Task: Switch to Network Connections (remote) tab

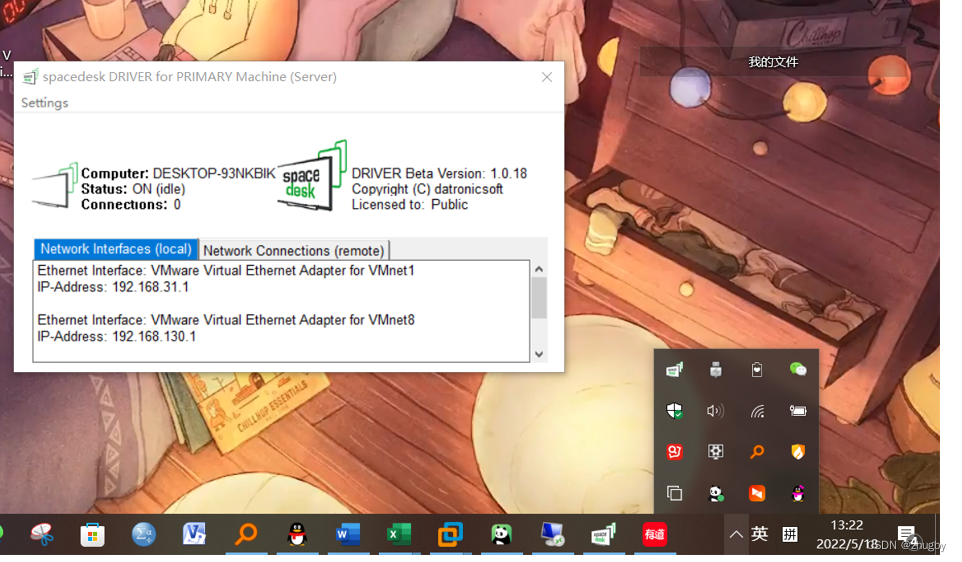Action: click(x=294, y=250)
